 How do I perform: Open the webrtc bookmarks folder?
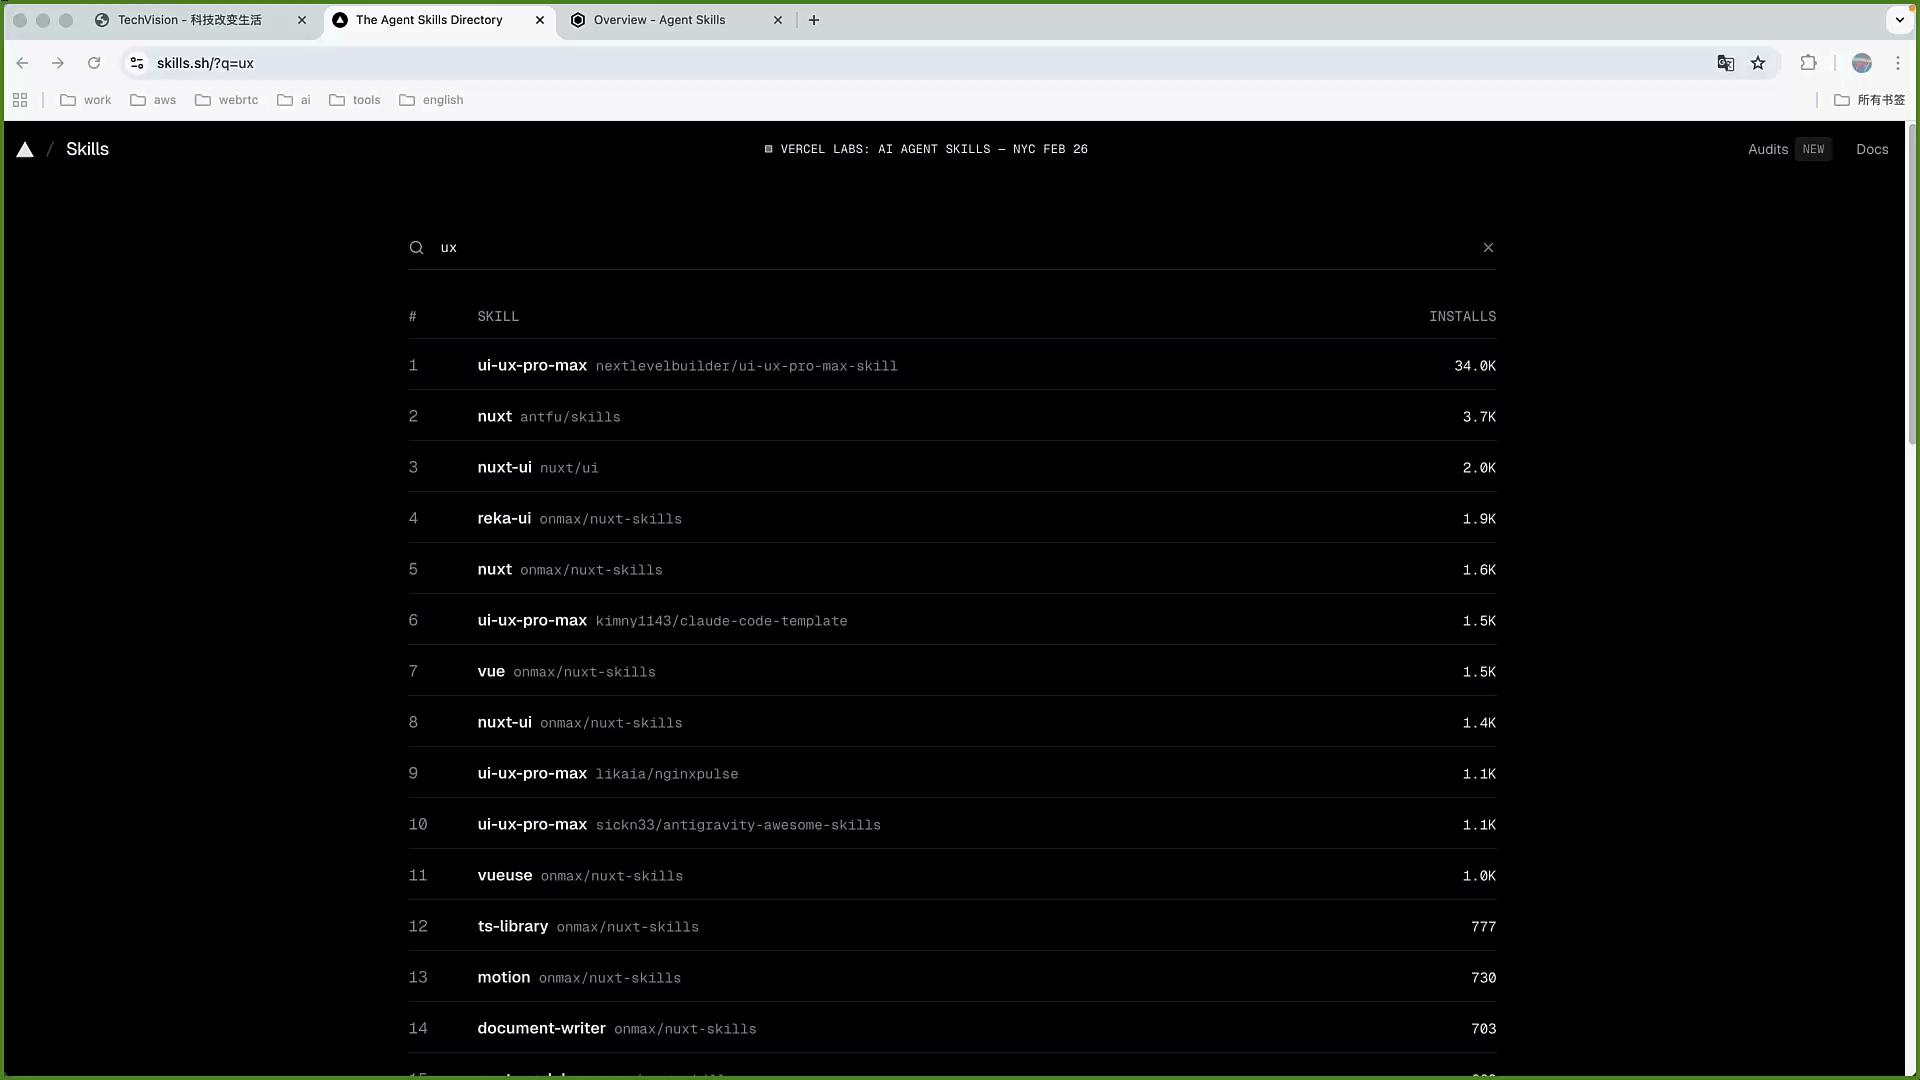[227, 100]
